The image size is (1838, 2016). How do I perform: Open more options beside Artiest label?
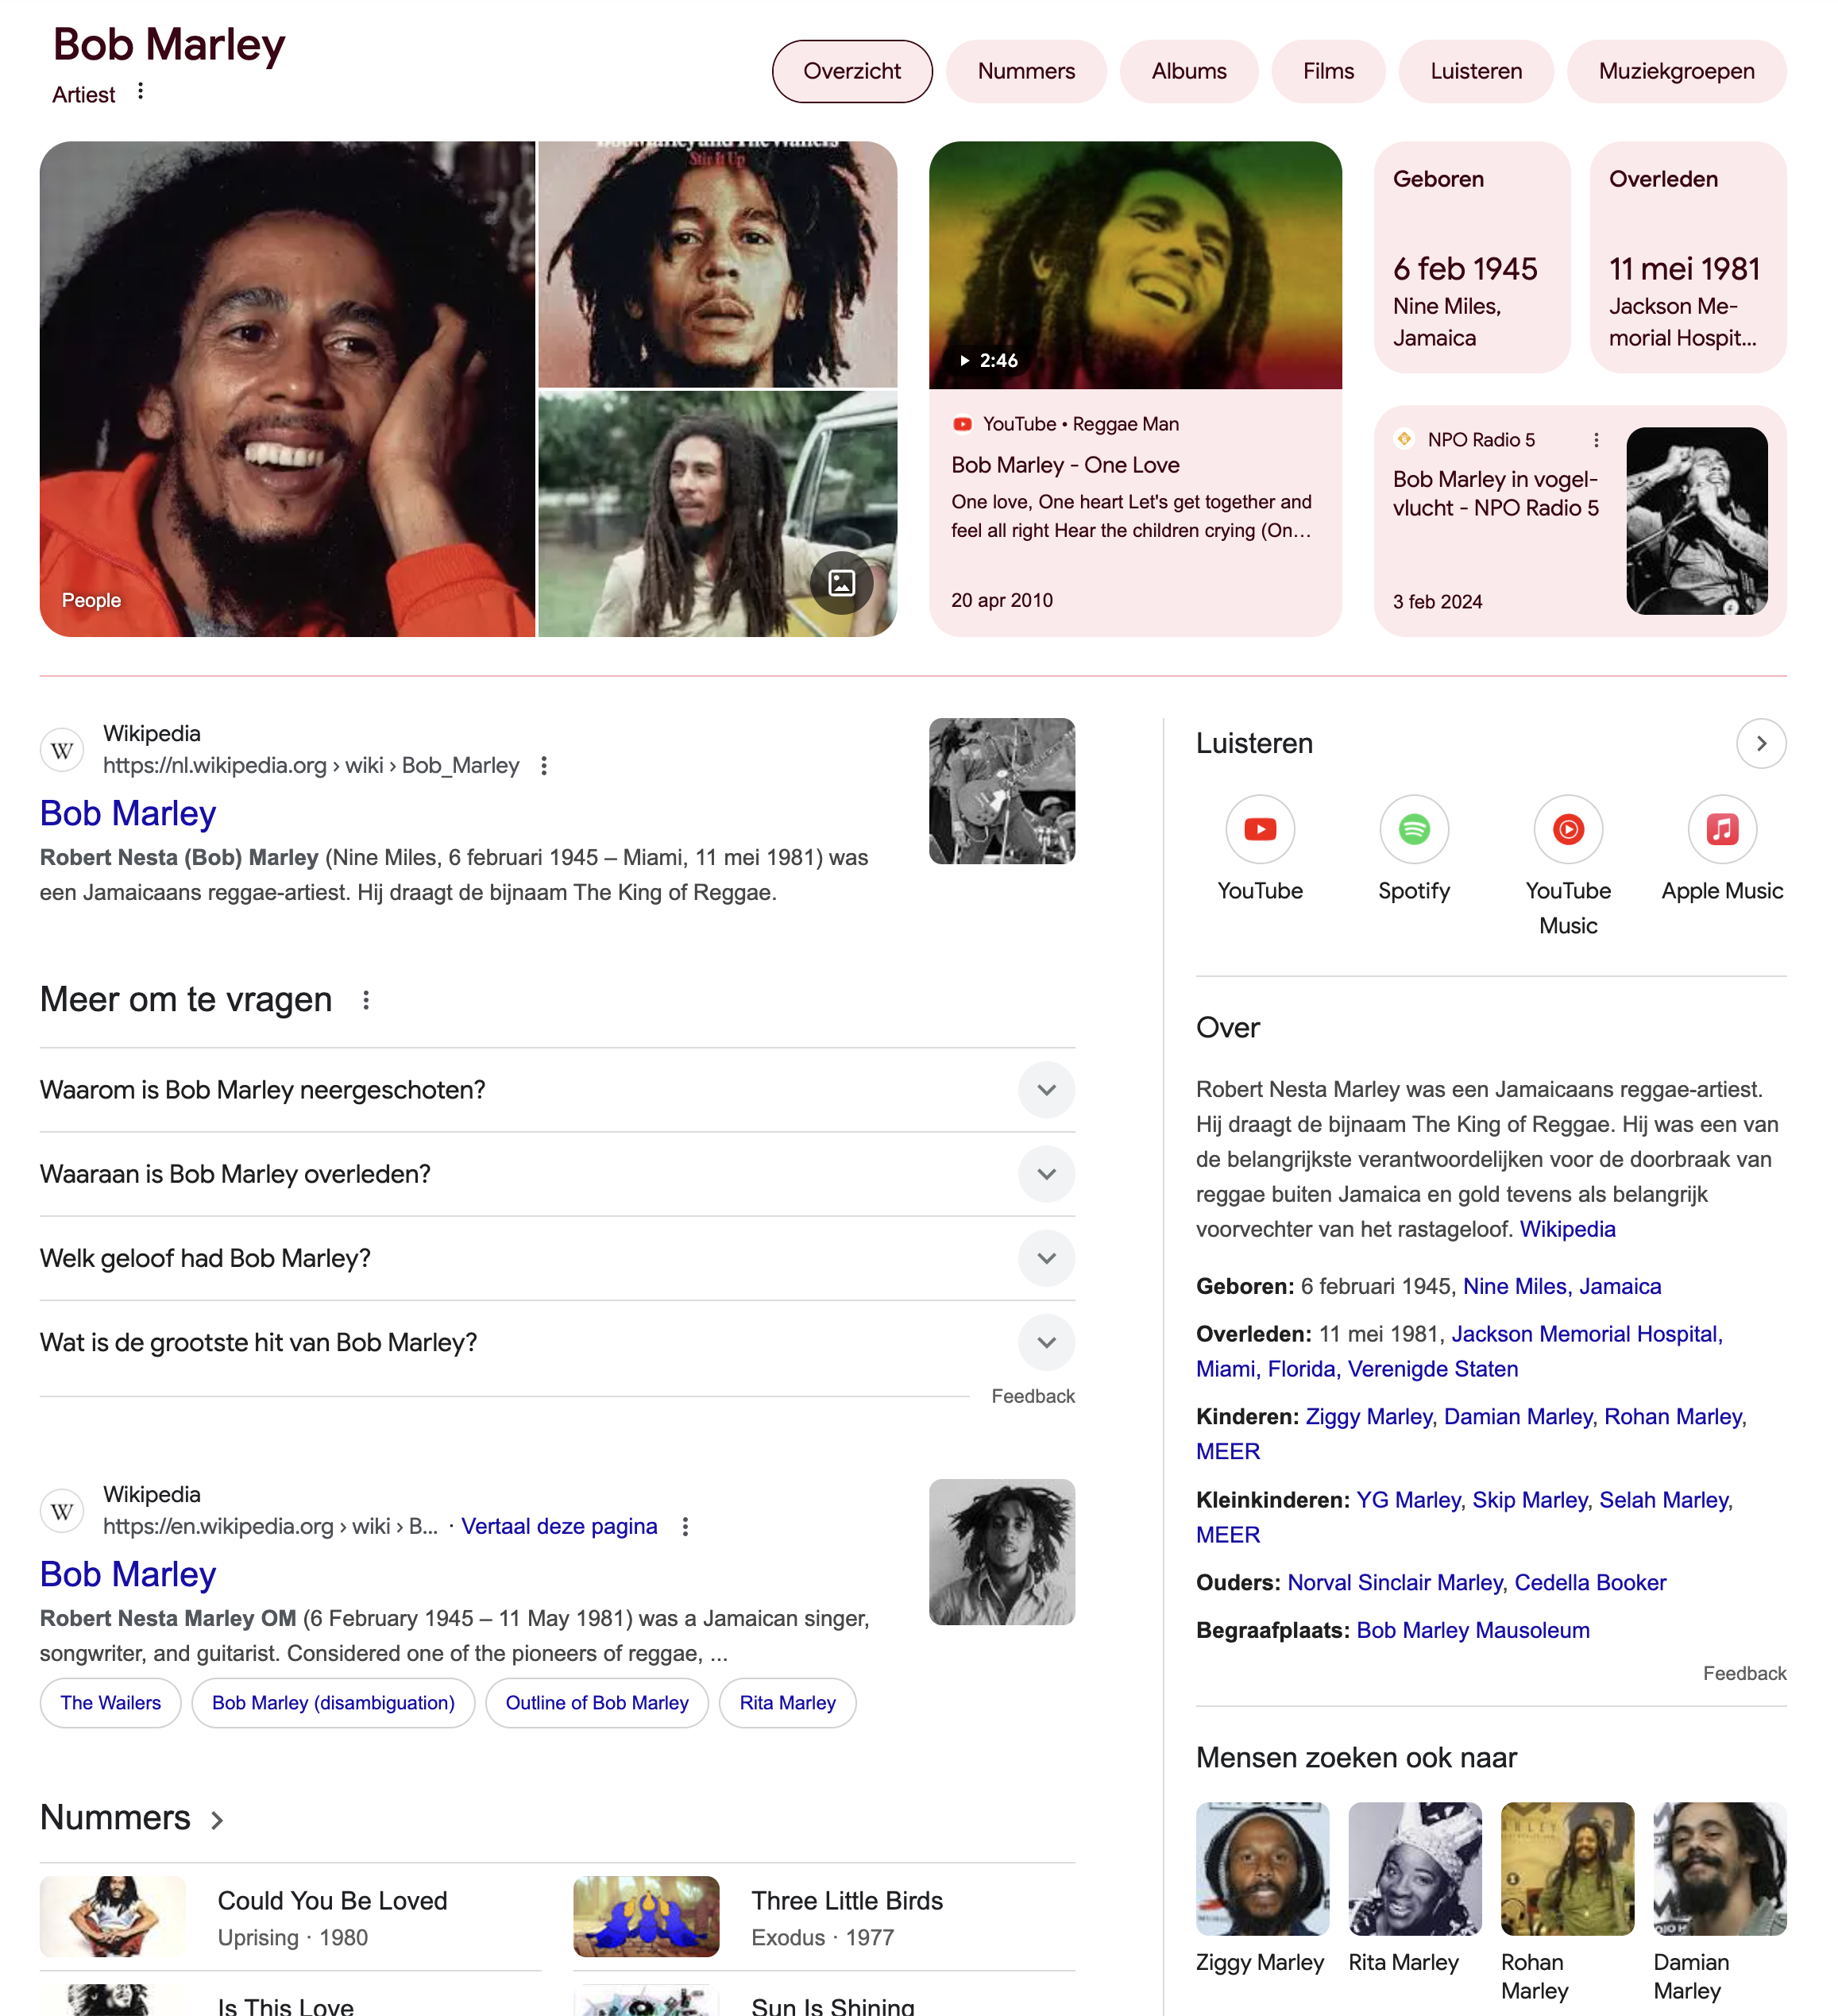point(141,92)
